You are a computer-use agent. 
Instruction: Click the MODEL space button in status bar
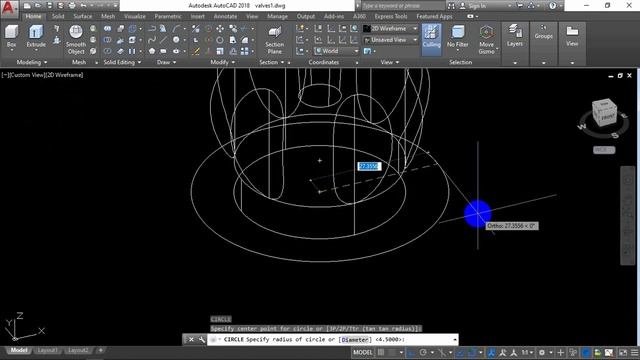(x=362, y=352)
